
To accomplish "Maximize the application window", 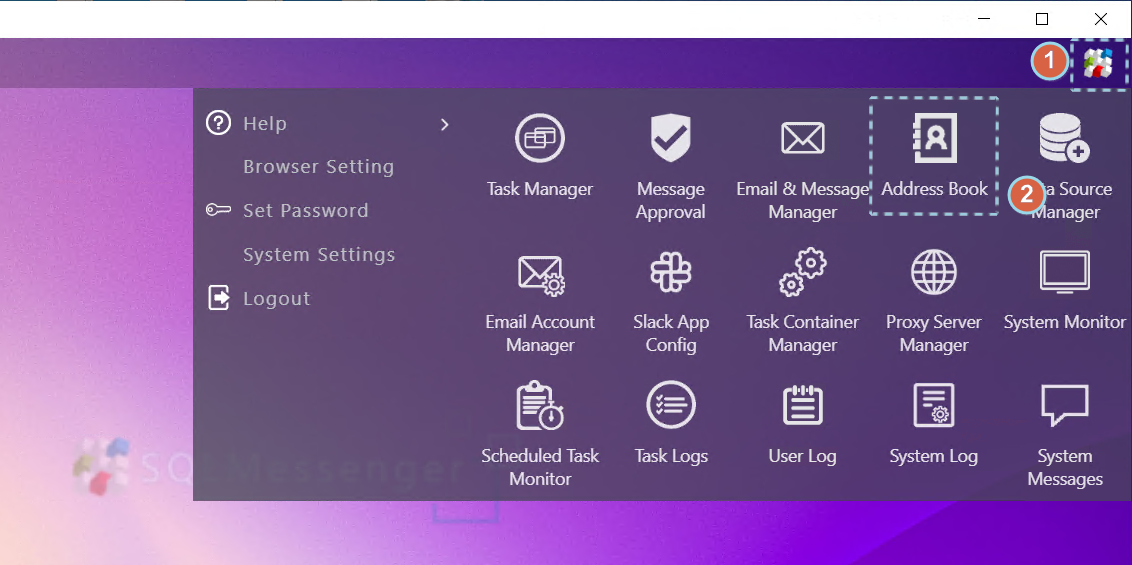I will 1042,19.
